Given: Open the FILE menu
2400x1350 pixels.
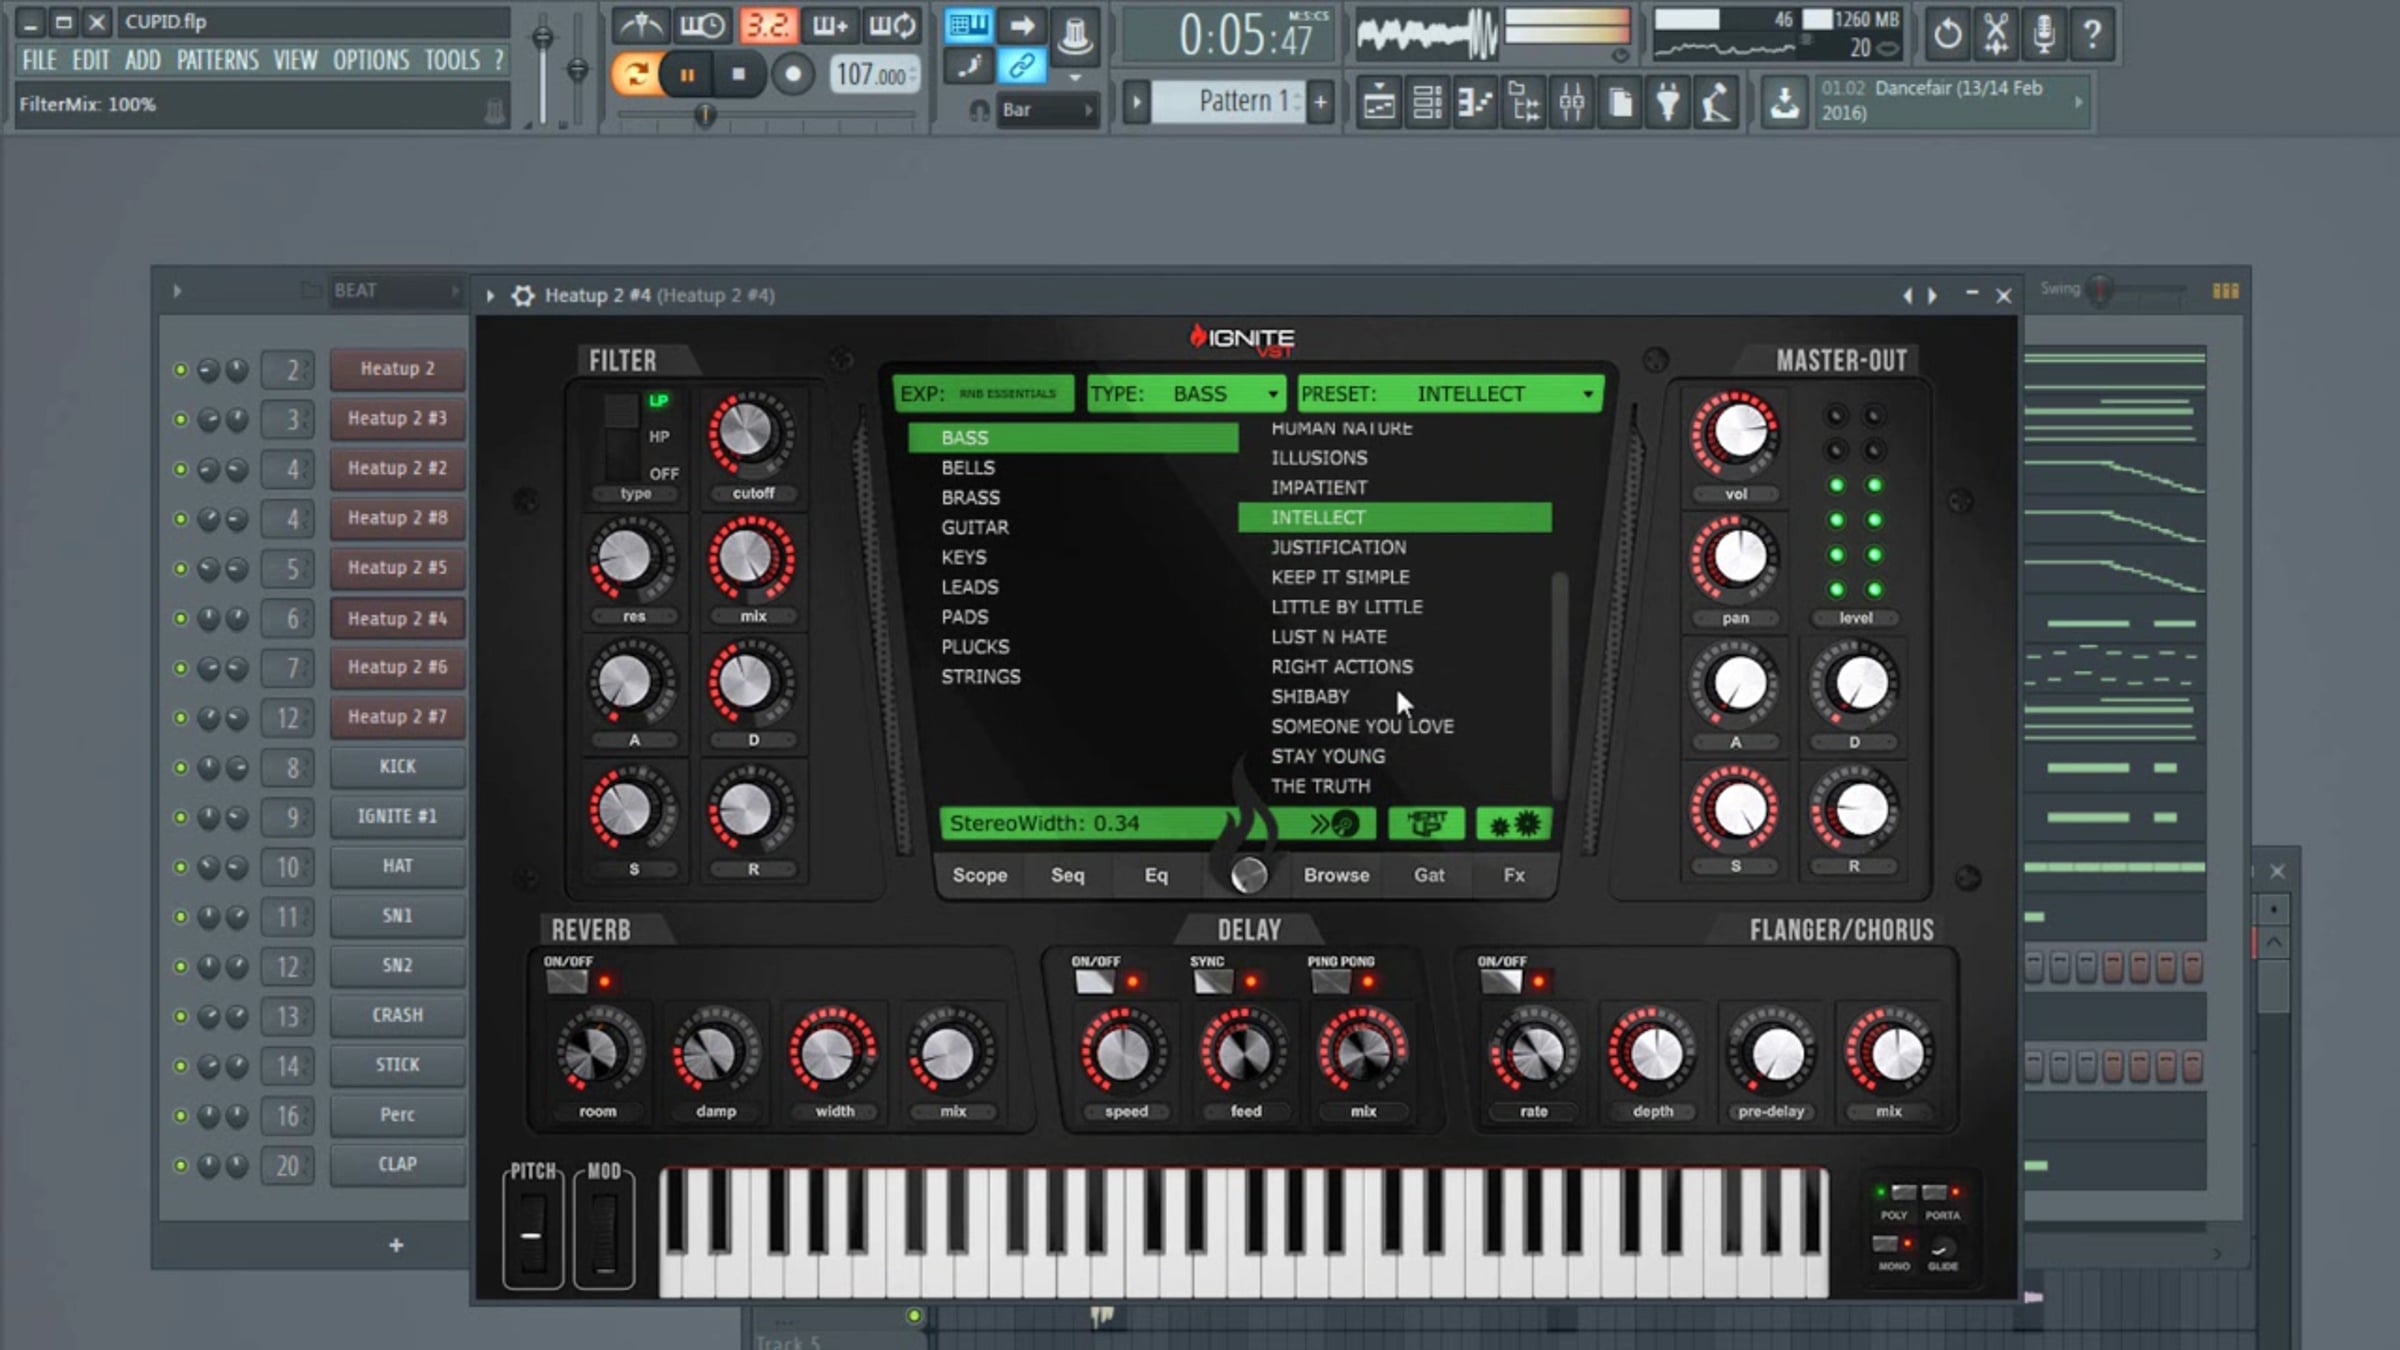Looking at the screenshot, I should point(40,60).
